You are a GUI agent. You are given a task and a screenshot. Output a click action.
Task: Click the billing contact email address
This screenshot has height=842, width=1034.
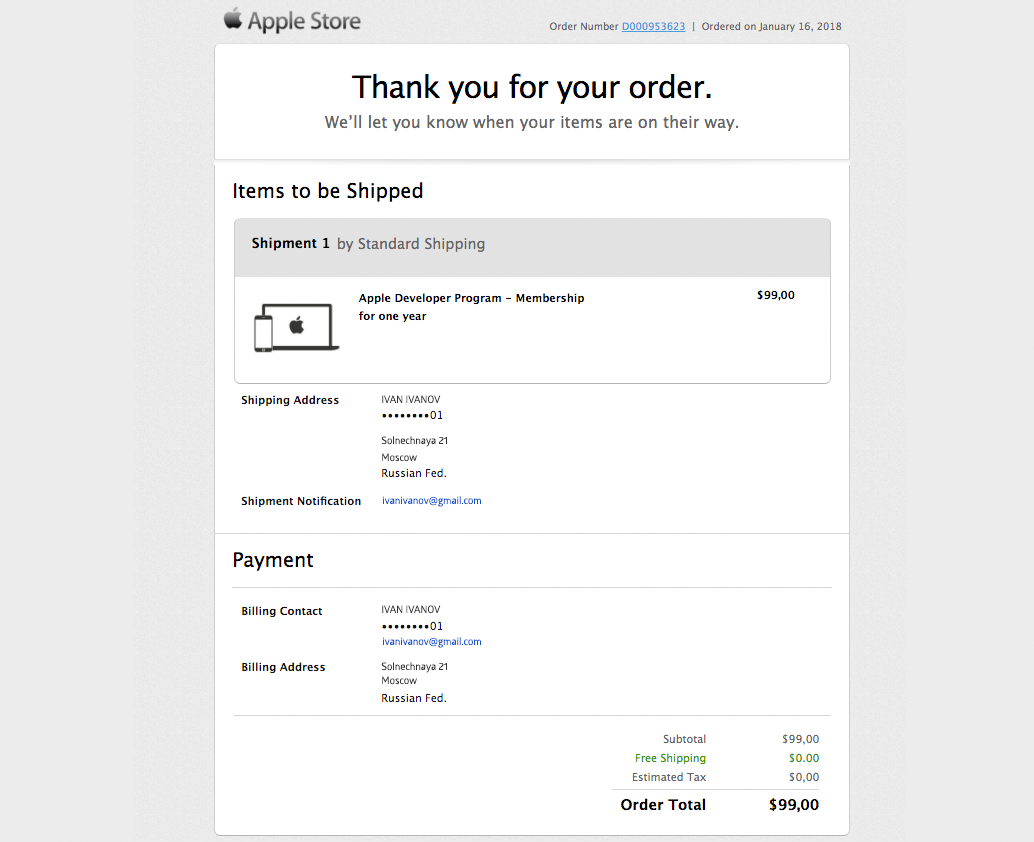coord(431,642)
